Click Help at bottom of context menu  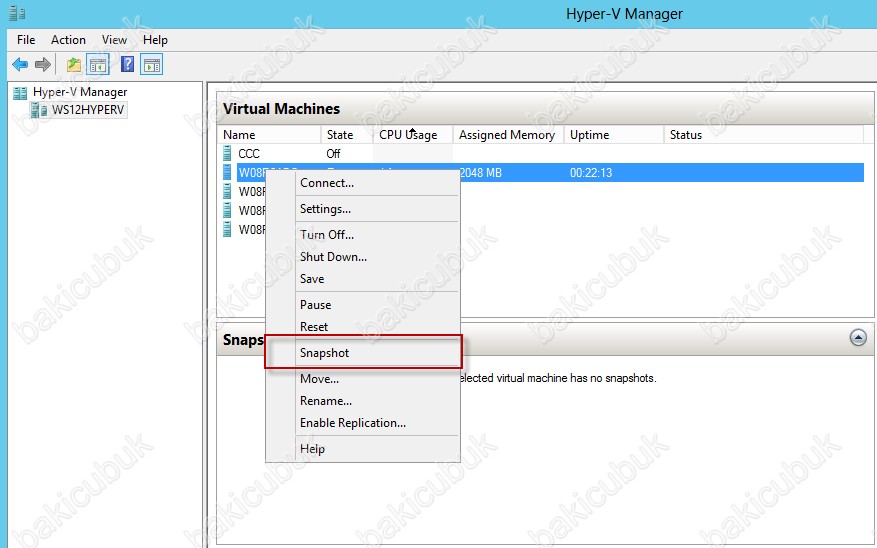(x=362, y=448)
